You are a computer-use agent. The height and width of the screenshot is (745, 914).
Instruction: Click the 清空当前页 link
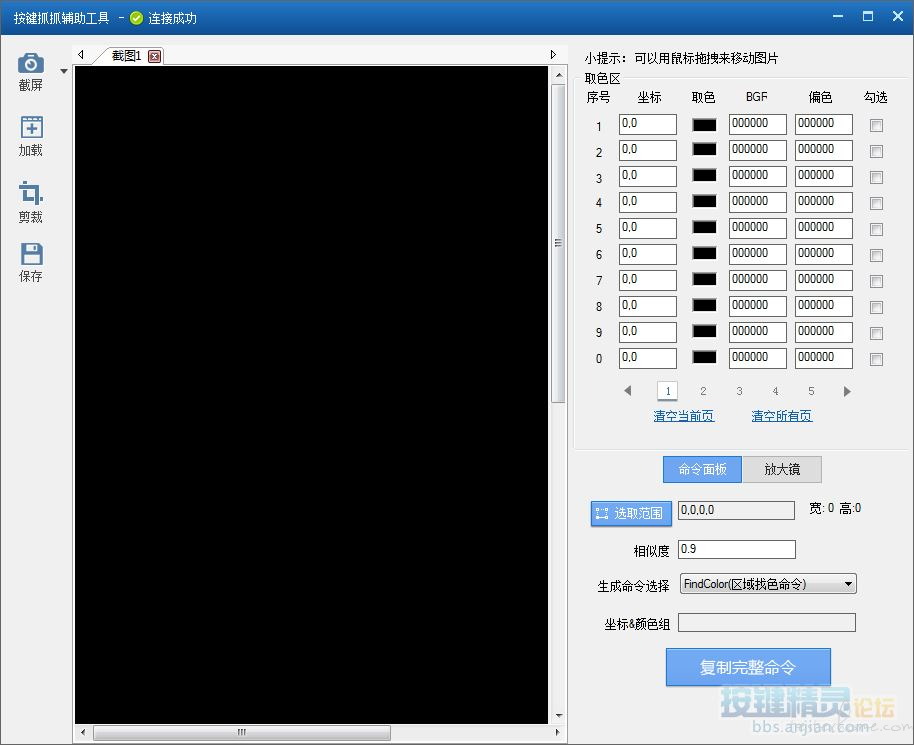point(683,416)
